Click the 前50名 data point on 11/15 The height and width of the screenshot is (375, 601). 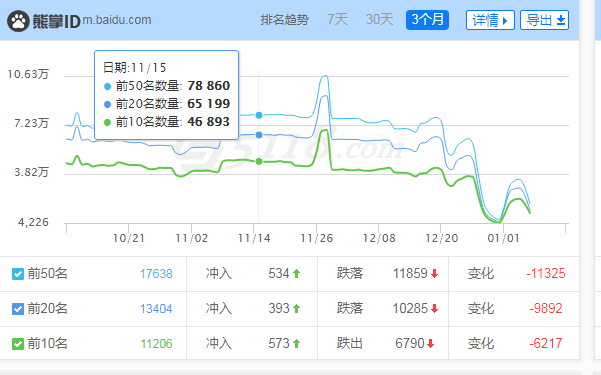pos(259,115)
